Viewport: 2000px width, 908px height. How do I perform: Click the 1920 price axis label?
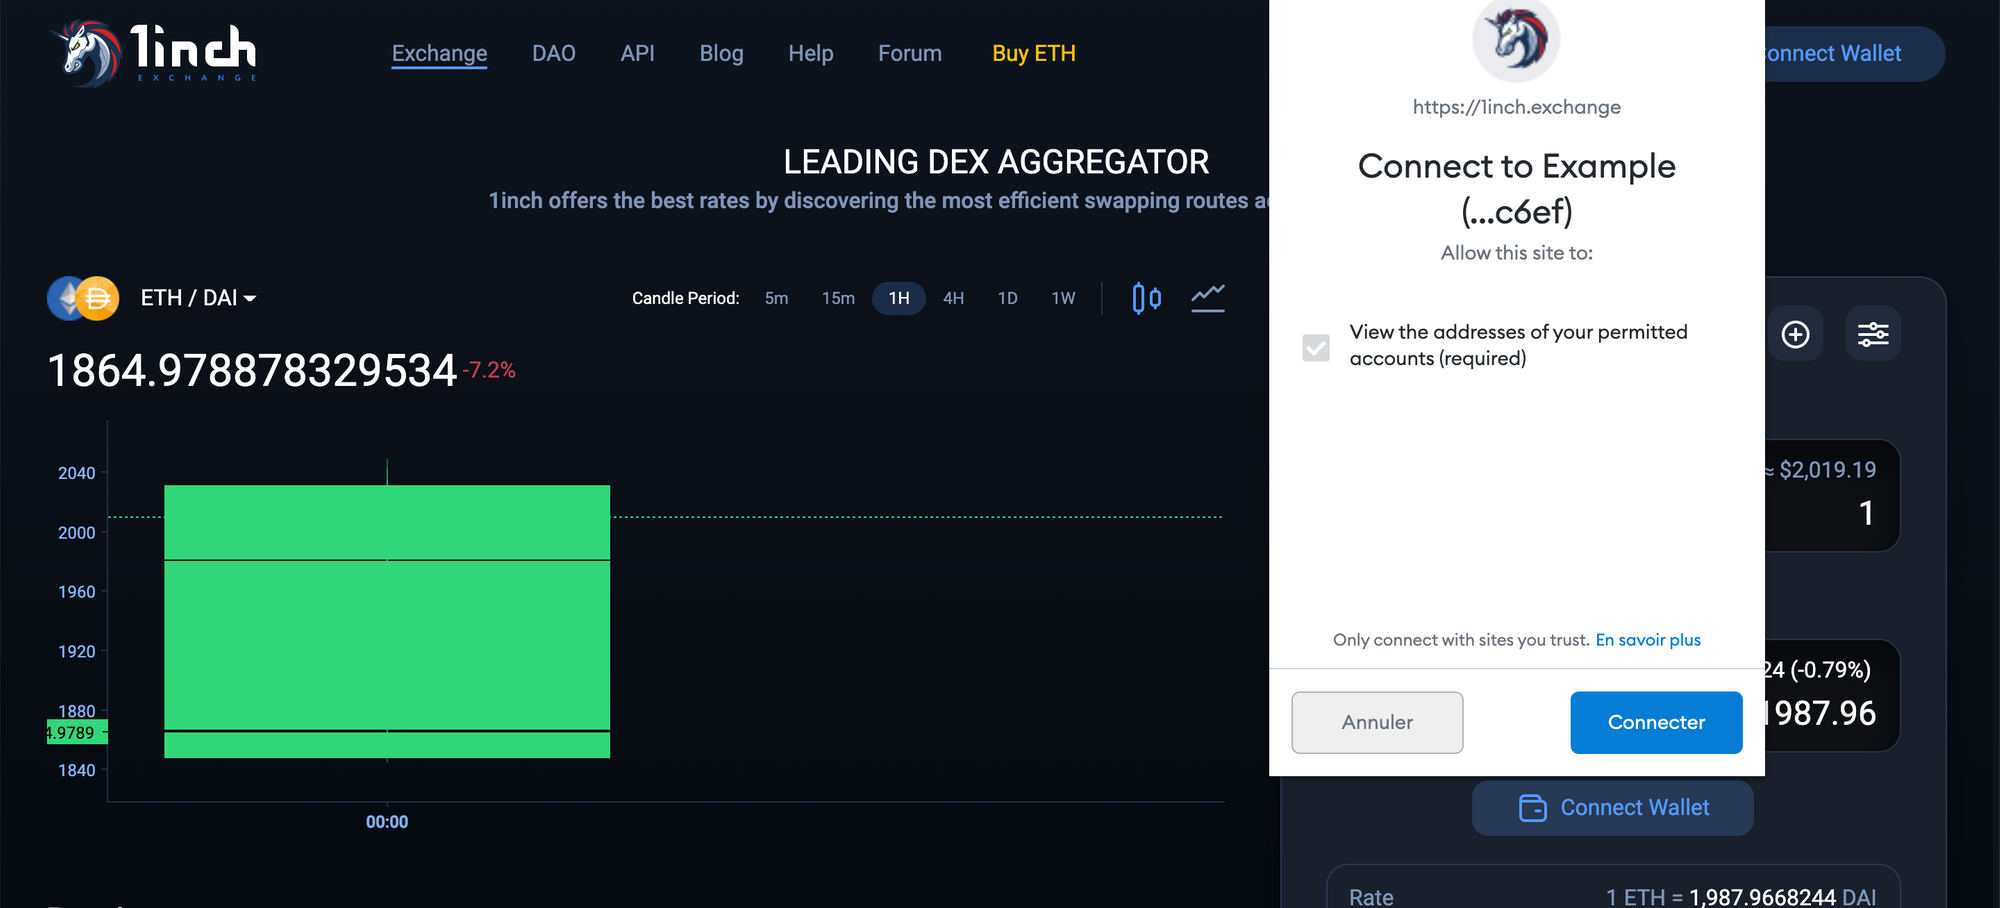point(77,652)
